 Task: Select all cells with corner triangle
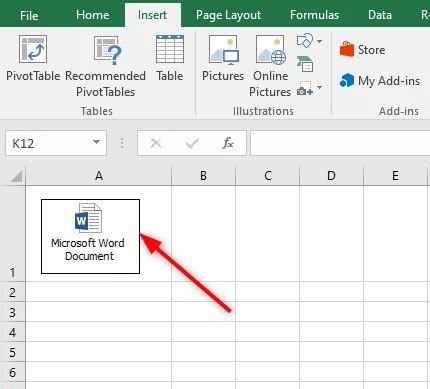click(x=16, y=176)
